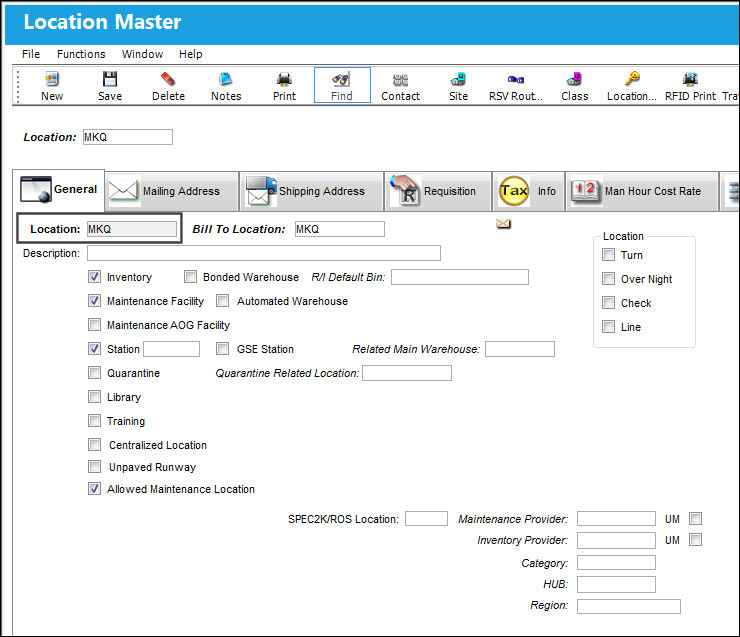Toggle the Maintenance Provider UM checkbox
This screenshot has width=740, height=637.
(x=695, y=519)
